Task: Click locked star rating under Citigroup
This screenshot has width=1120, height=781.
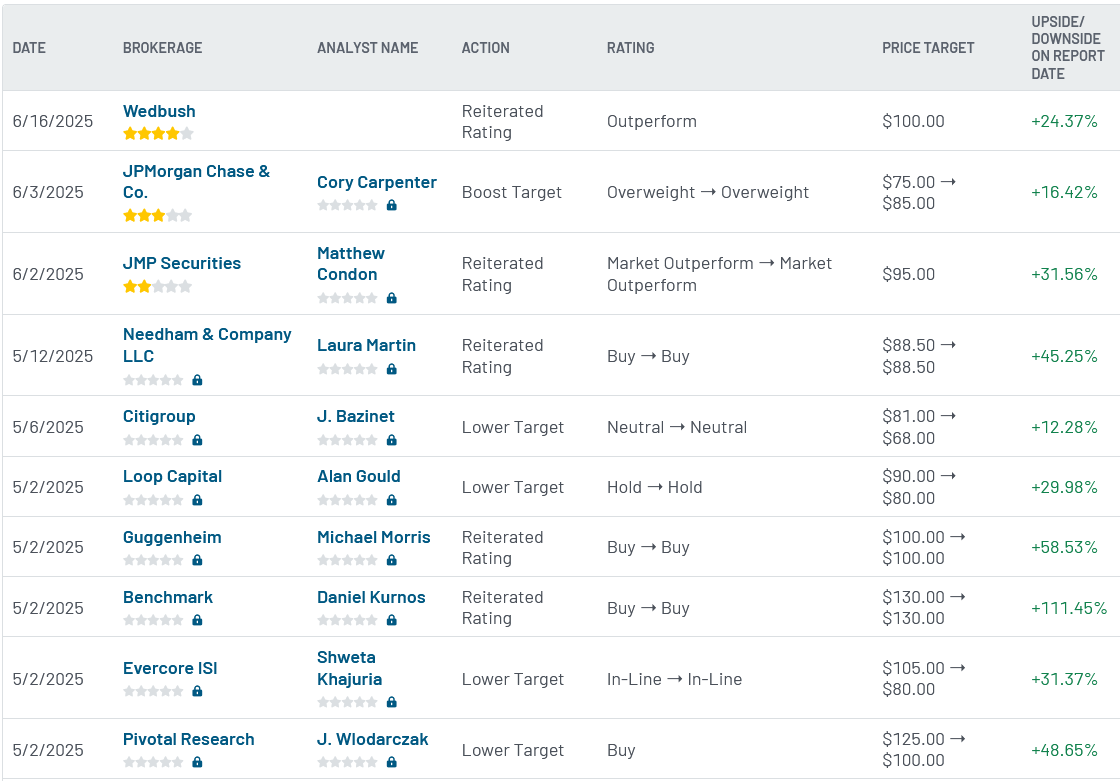Action: click(x=153, y=440)
